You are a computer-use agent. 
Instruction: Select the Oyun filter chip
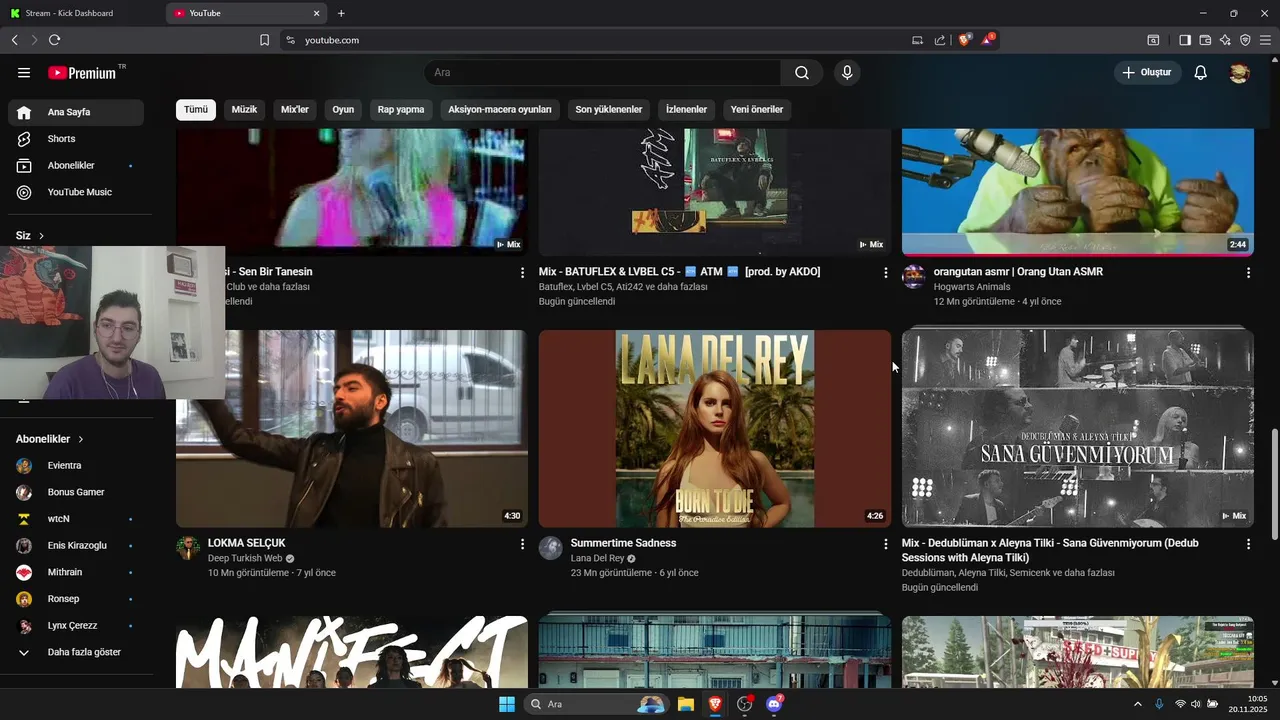point(343,109)
